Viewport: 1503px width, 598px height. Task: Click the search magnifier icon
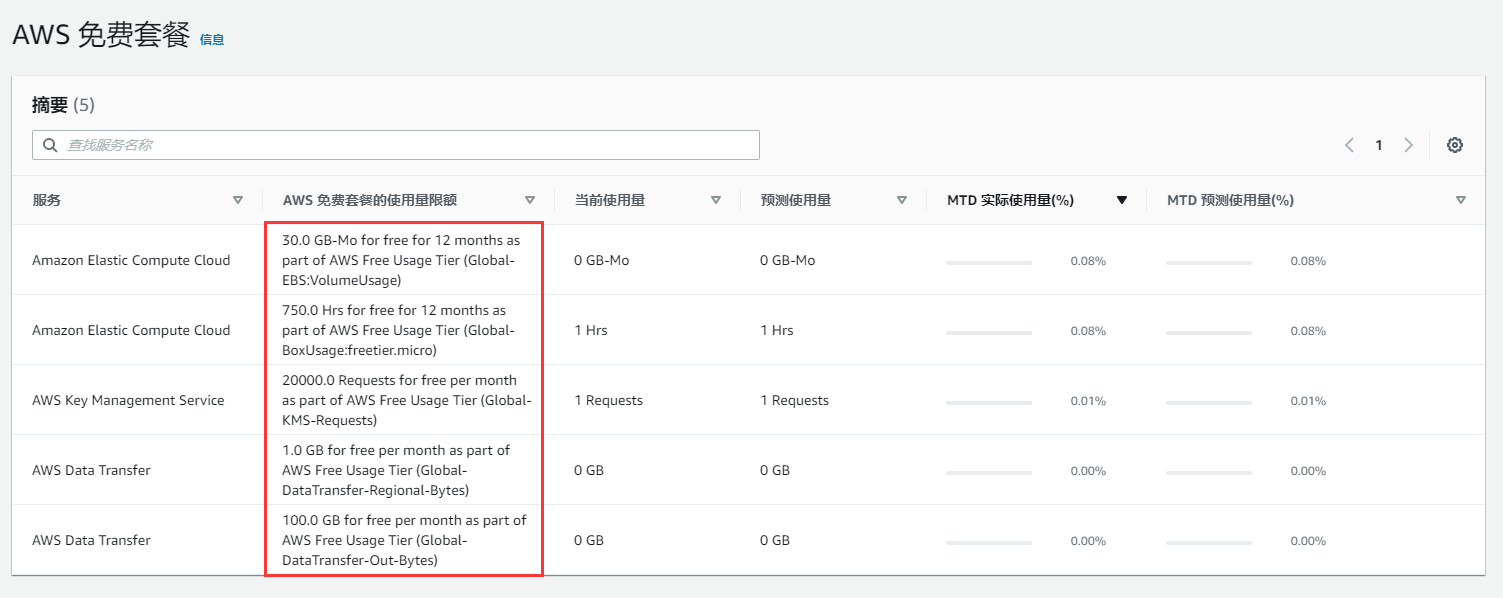coord(50,145)
